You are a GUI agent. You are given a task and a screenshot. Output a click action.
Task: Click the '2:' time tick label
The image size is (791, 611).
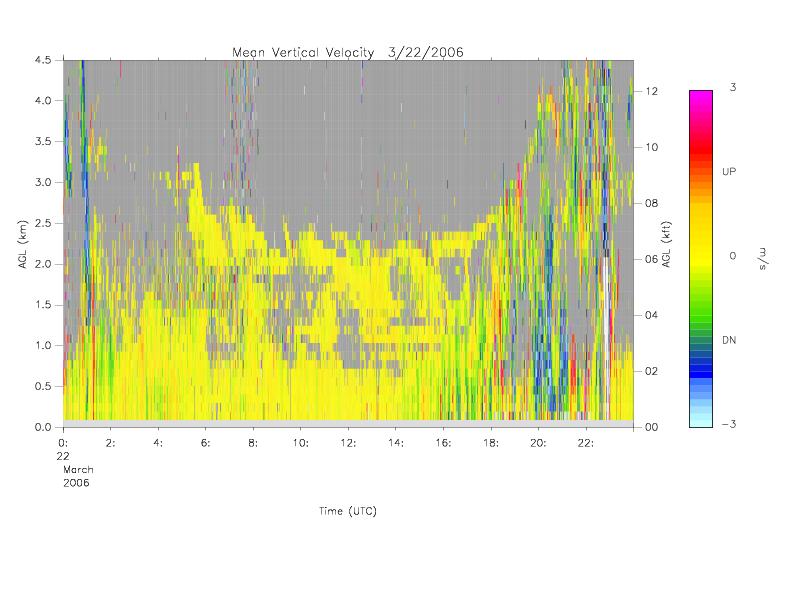tap(110, 443)
